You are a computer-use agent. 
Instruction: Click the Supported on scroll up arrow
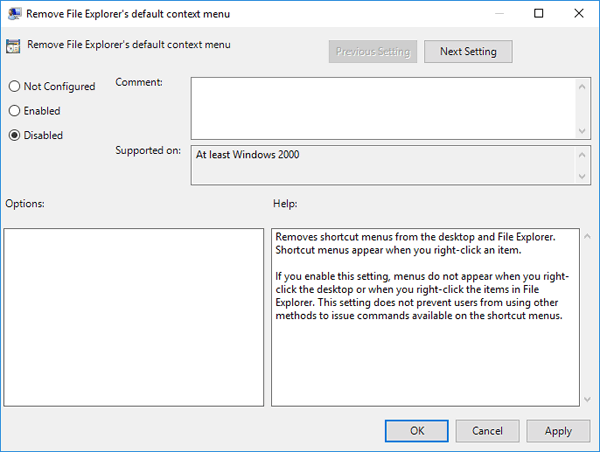tap(583, 155)
